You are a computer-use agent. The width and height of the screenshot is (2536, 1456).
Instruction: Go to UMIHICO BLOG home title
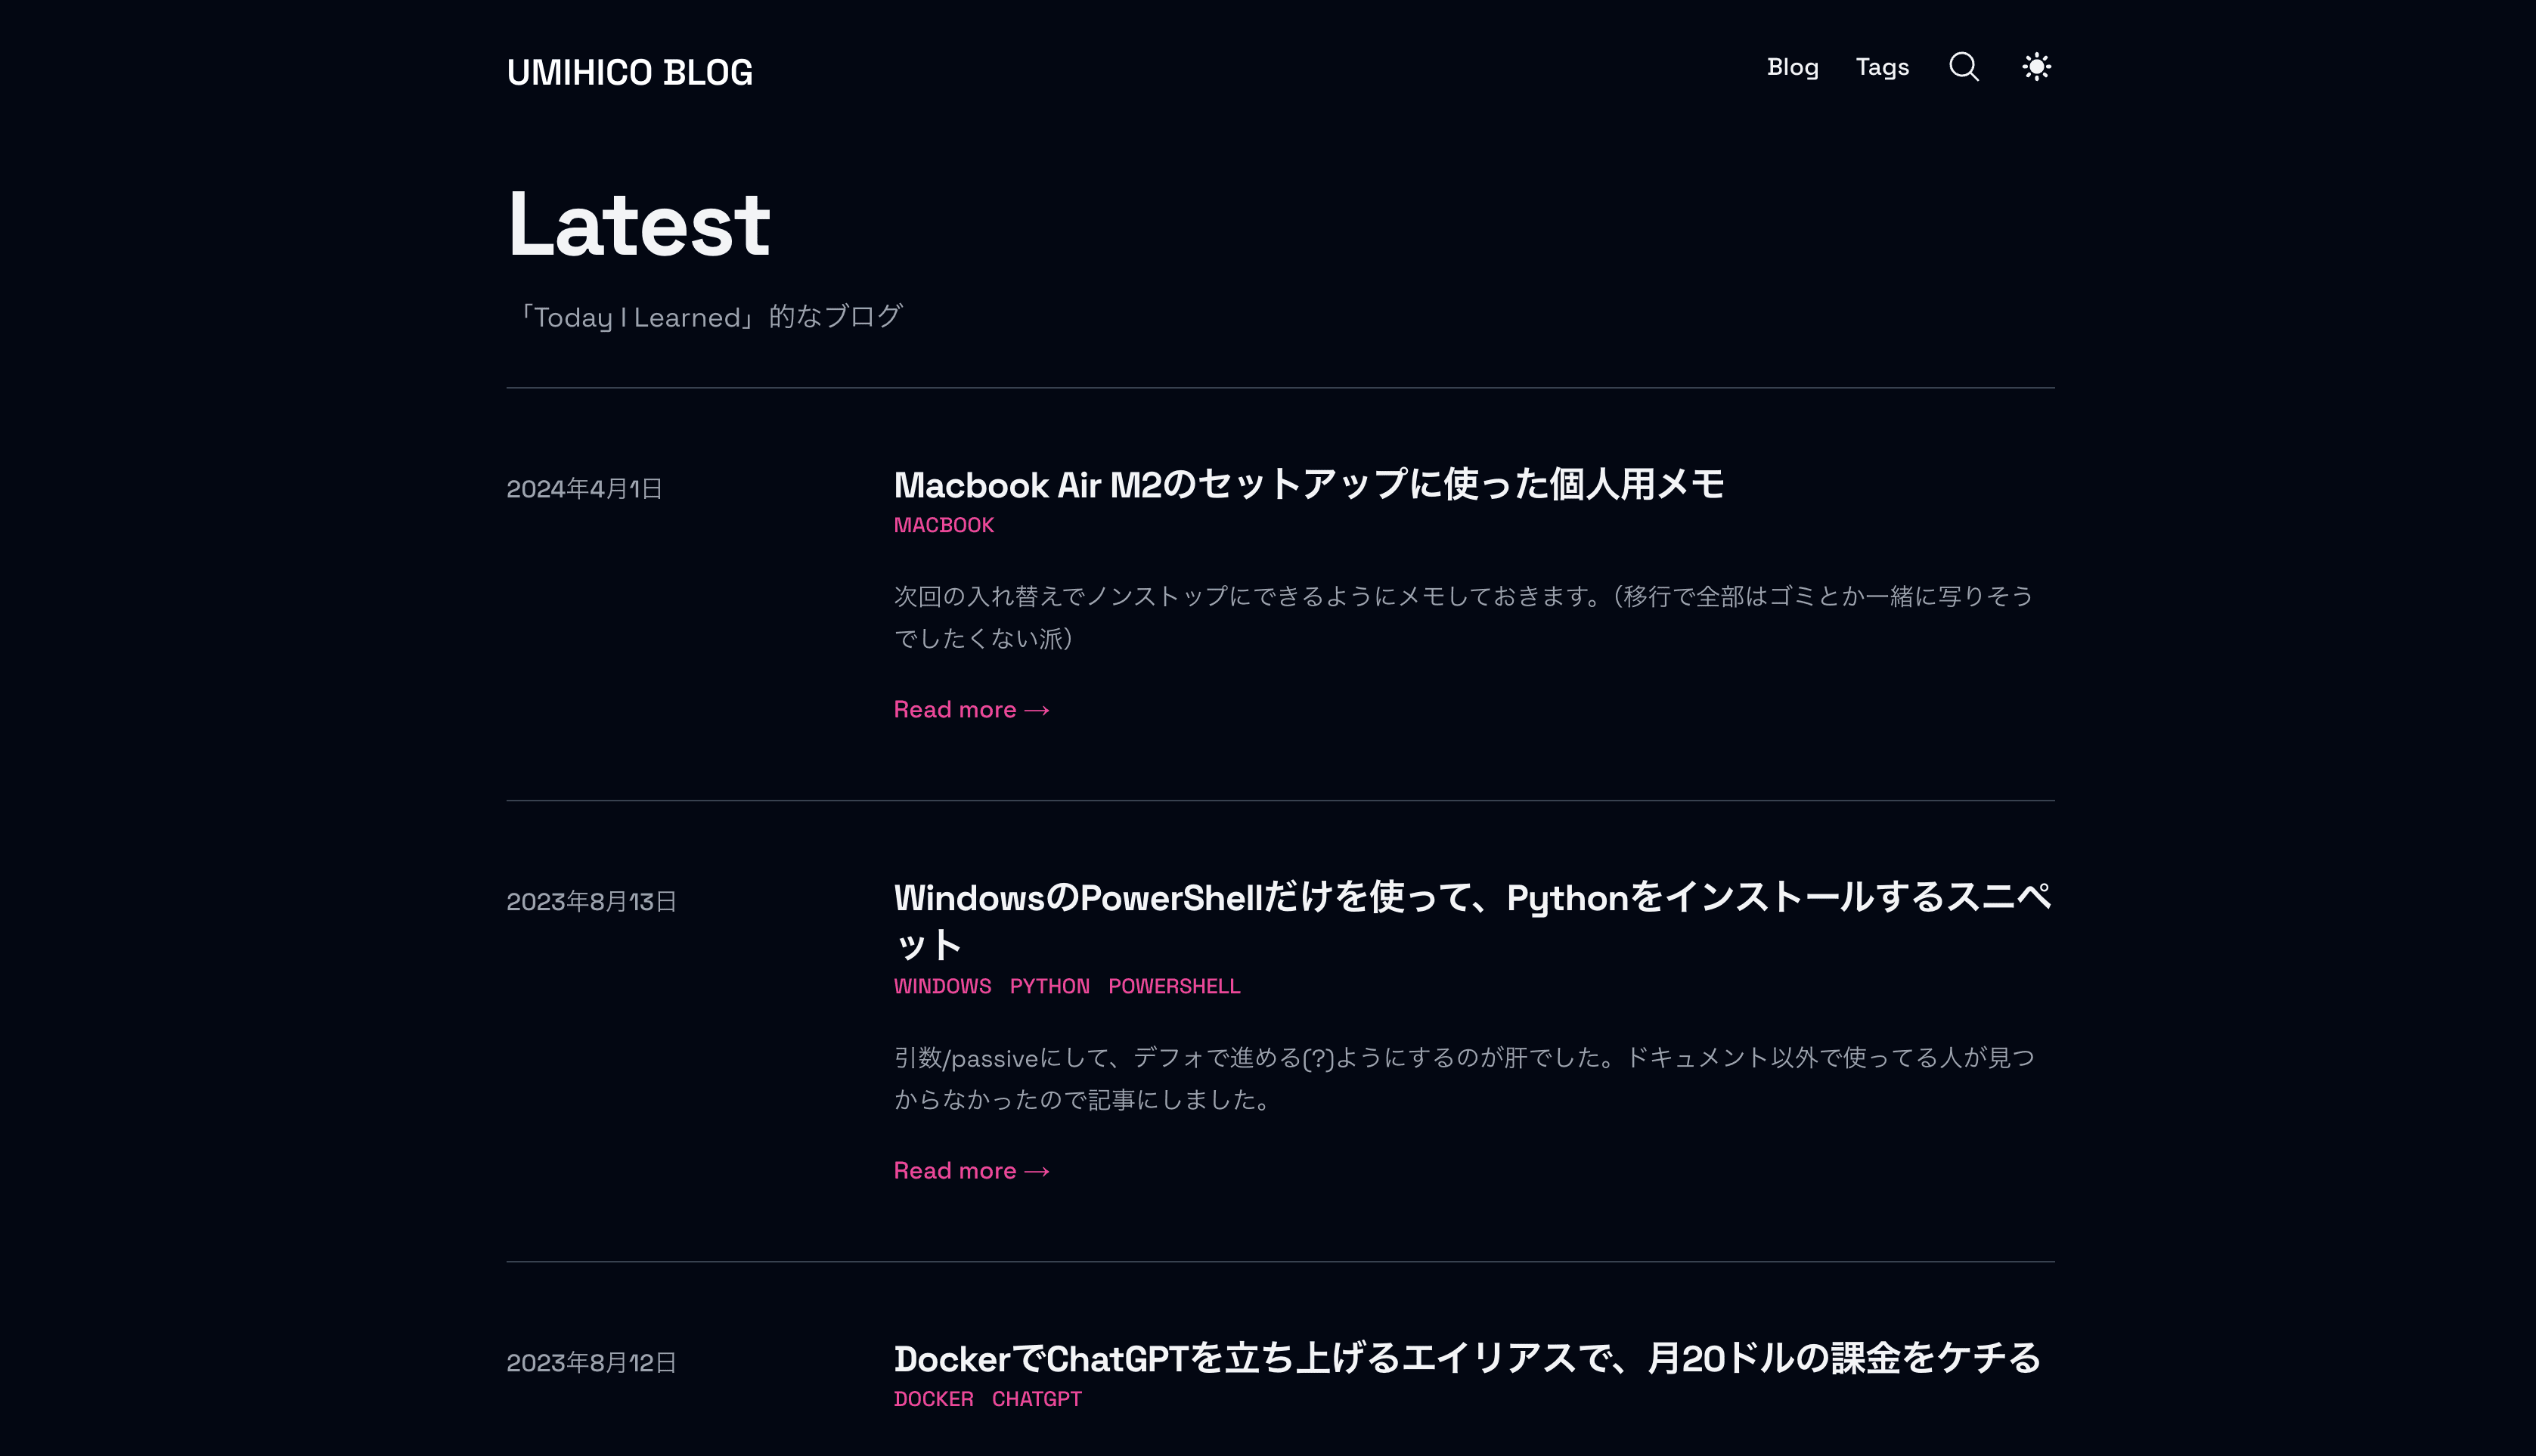coord(630,72)
